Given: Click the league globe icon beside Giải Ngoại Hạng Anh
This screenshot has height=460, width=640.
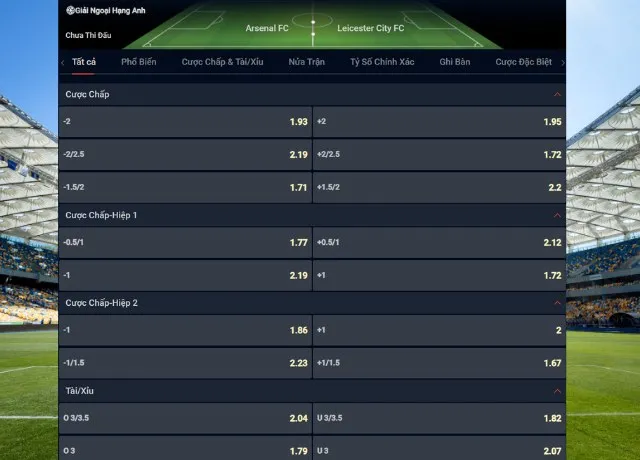Looking at the screenshot, I should tap(70, 10).
